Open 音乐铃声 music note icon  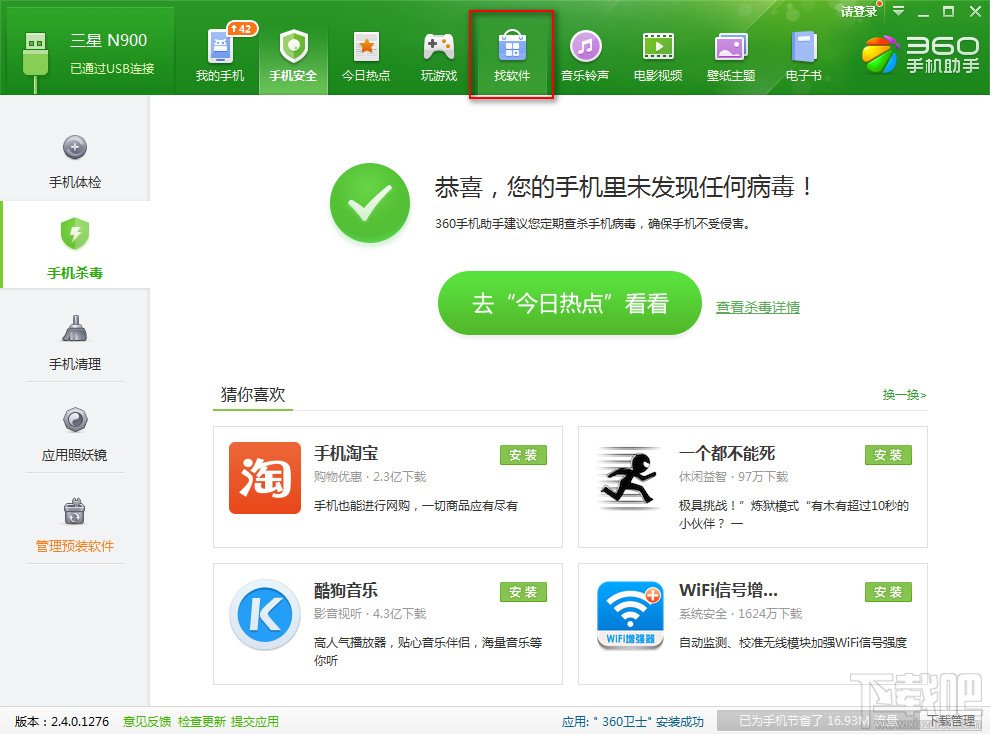point(585,46)
